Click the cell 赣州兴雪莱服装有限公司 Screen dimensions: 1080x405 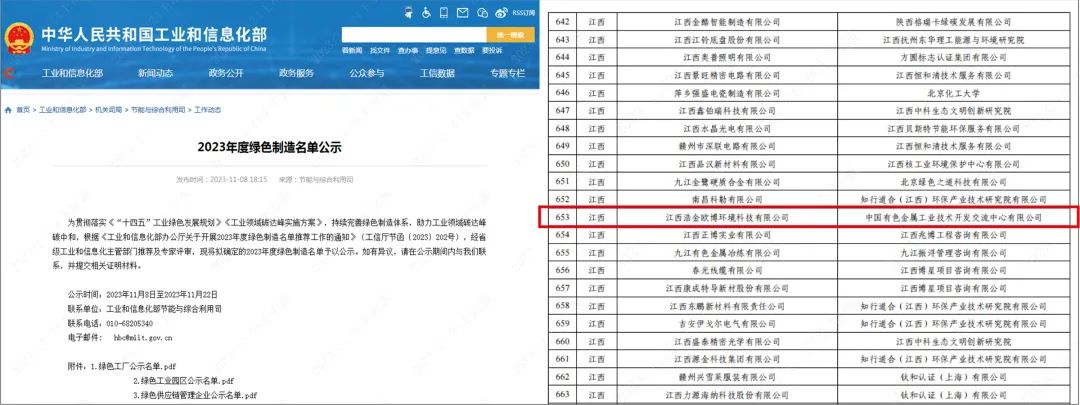pyautogui.click(x=727, y=377)
